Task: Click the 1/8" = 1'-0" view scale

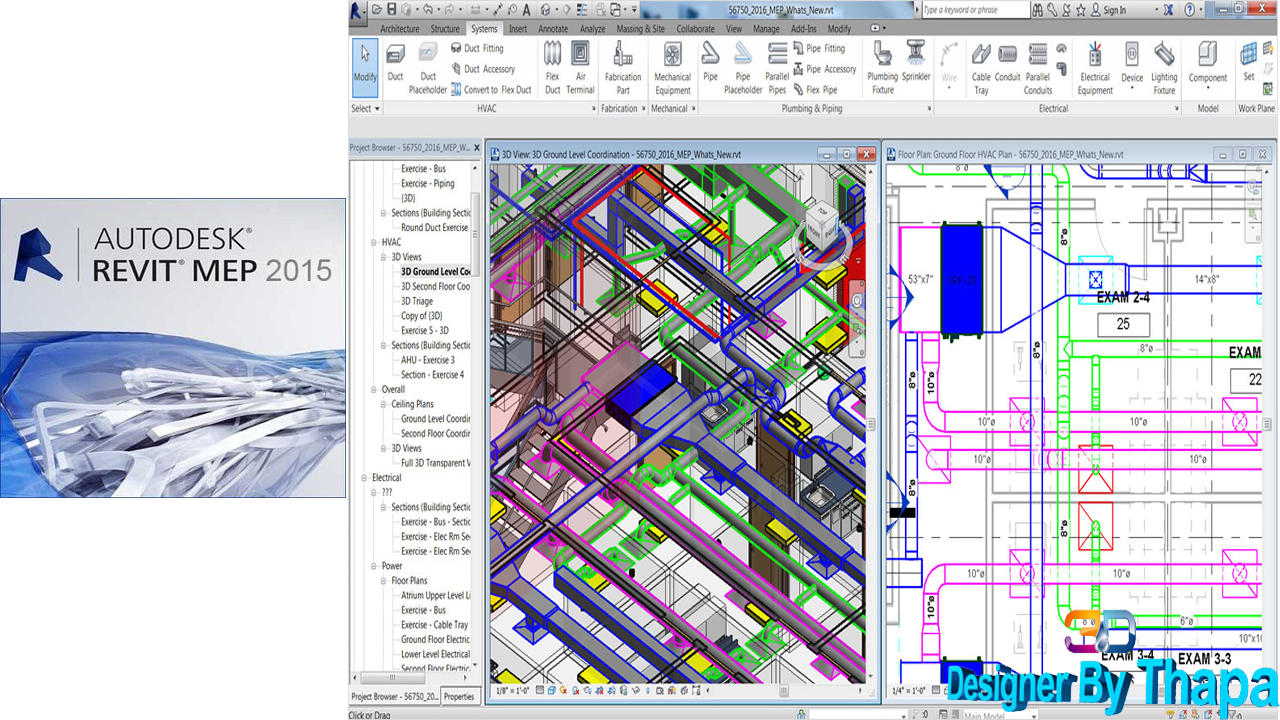Action: (x=511, y=691)
